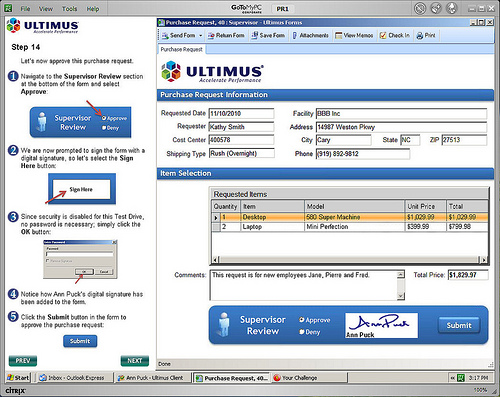The image size is (500, 397).
Task: Expand the system tray hidden icons chevron
Action: [452, 378]
